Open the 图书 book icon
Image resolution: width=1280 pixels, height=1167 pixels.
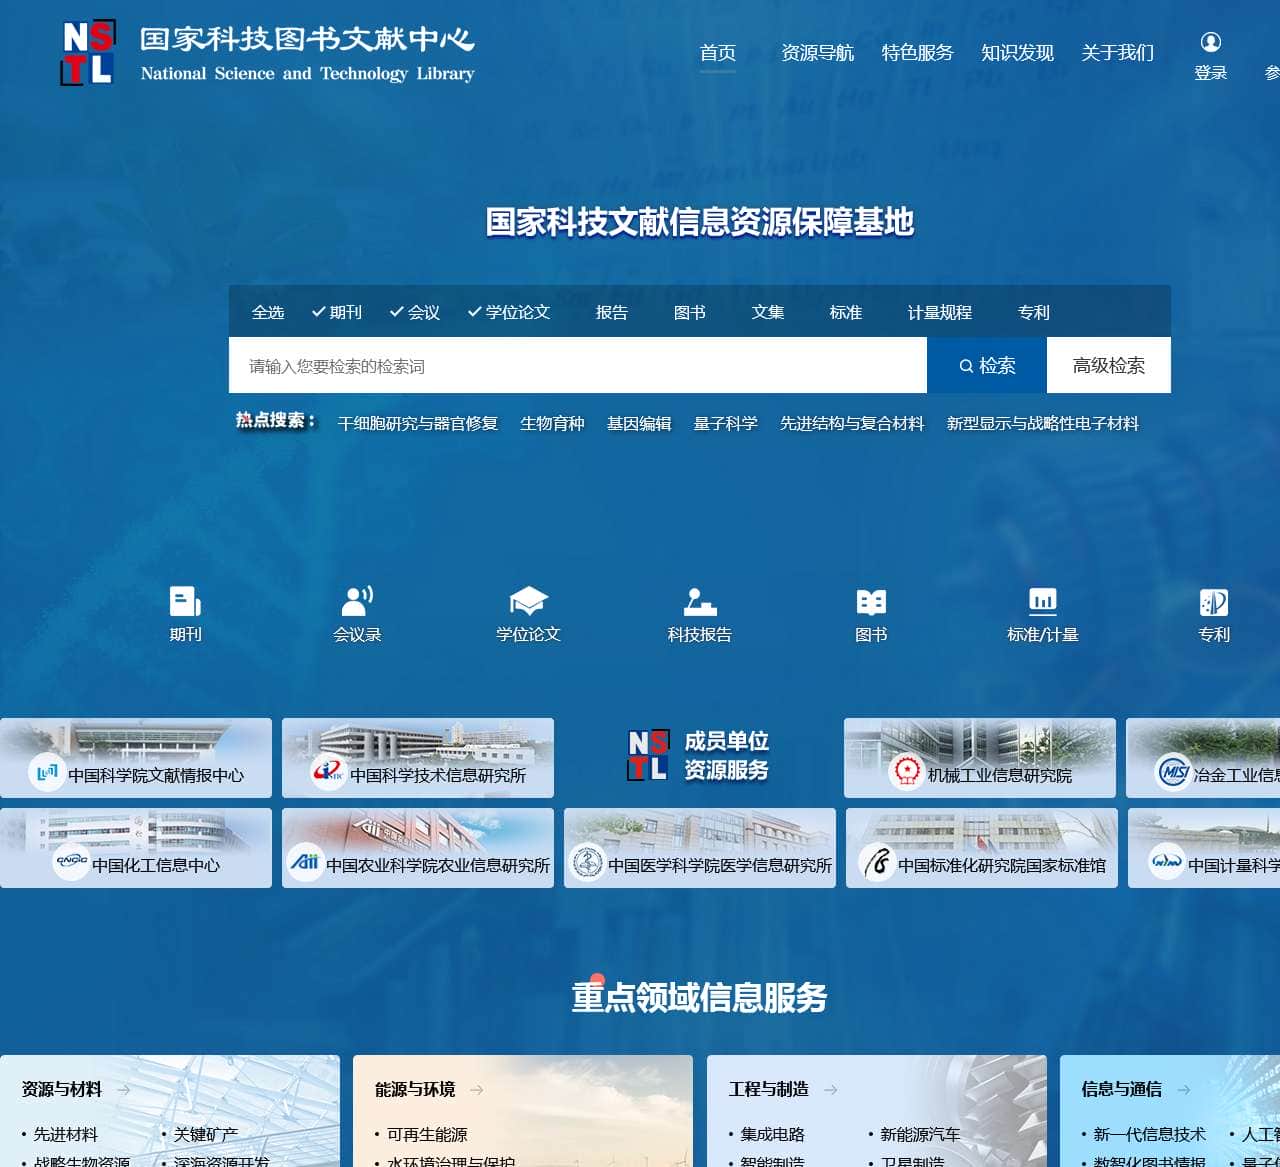(871, 601)
